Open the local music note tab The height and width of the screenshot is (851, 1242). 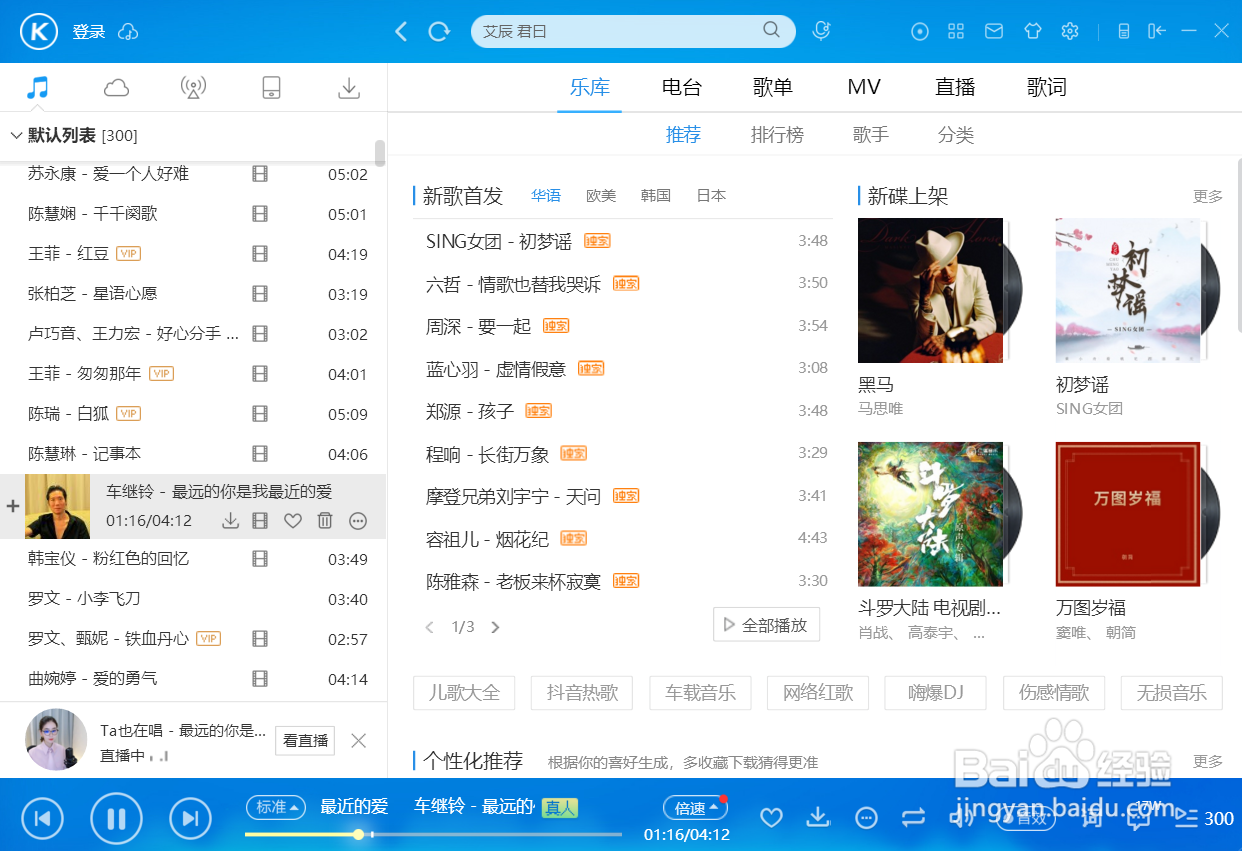point(38,88)
